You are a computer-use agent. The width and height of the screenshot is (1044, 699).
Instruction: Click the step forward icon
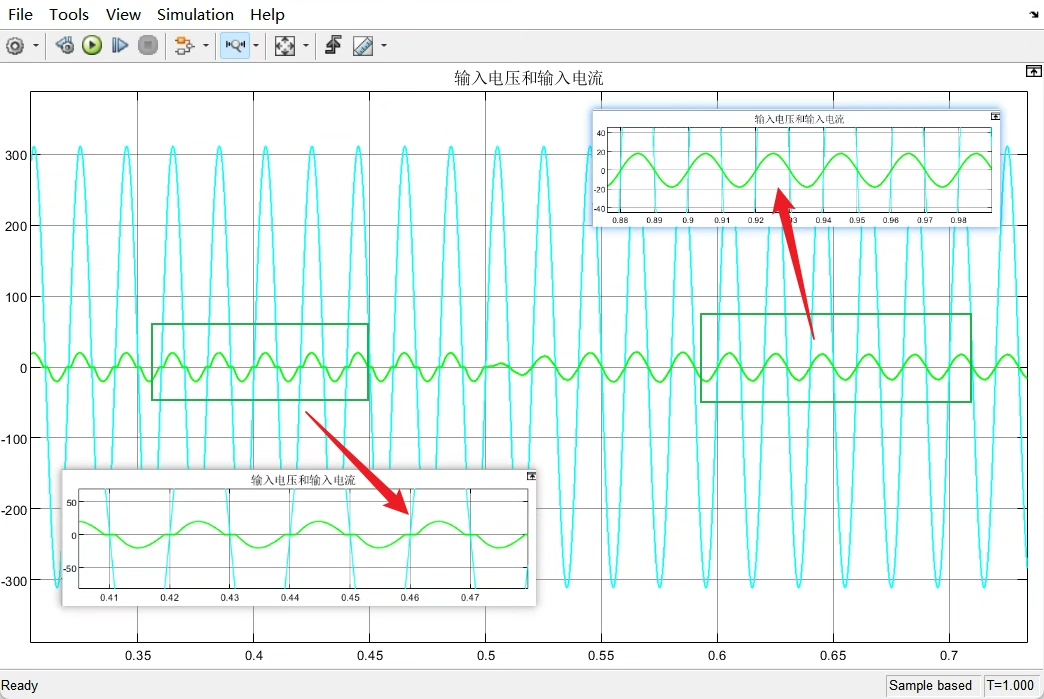point(119,45)
